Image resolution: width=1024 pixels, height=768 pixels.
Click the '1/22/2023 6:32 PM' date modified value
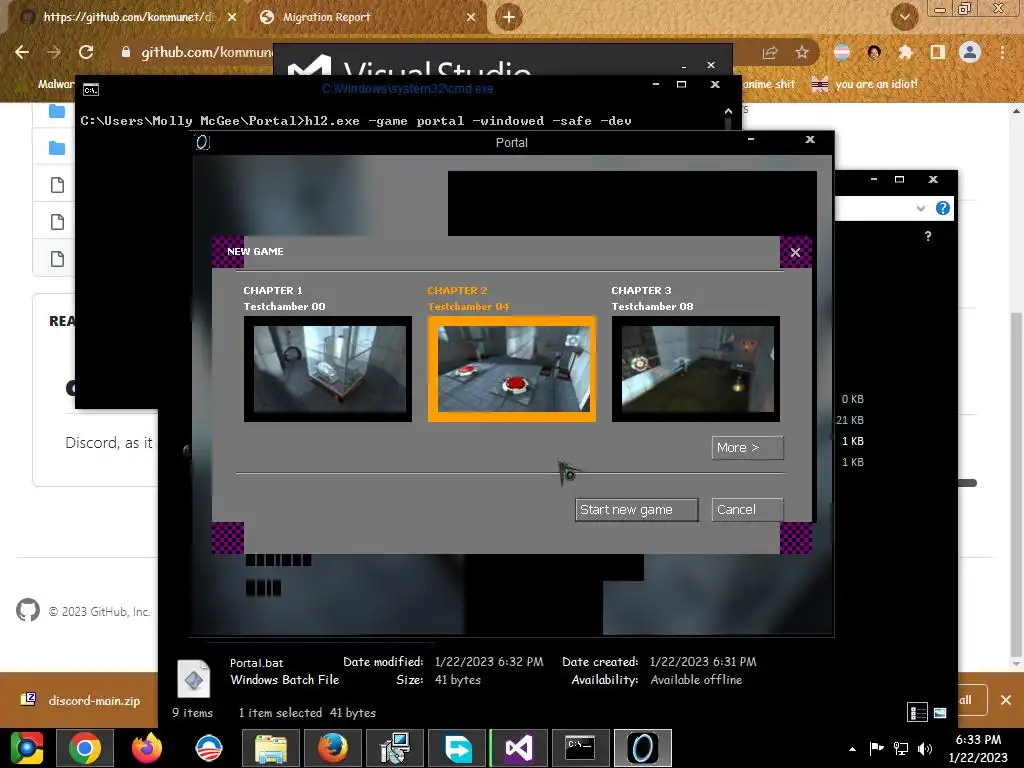[x=488, y=662]
